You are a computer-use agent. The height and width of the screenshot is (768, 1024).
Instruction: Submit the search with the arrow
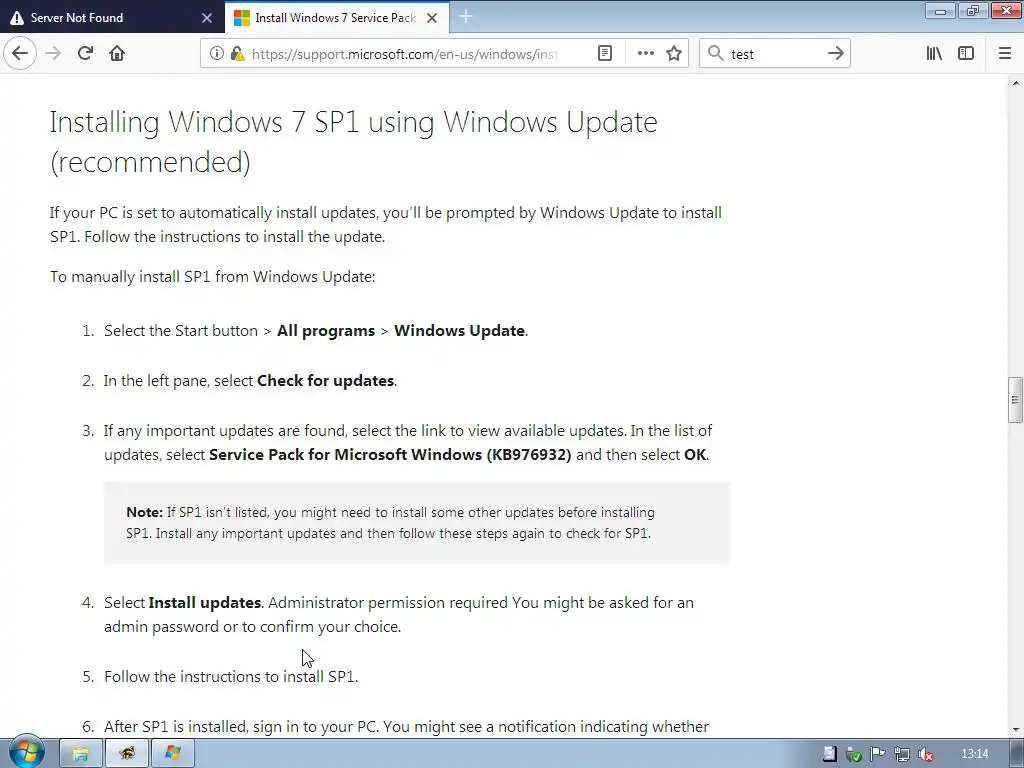[836, 54]
